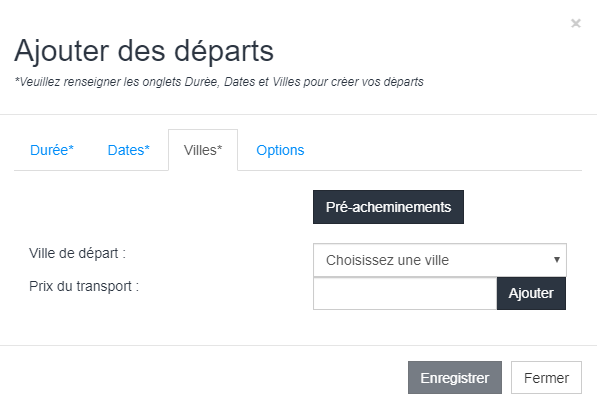Screen dimensions: 597x409
Task: Click the italic instruction text under the title
Action: (x=219, y=82)
